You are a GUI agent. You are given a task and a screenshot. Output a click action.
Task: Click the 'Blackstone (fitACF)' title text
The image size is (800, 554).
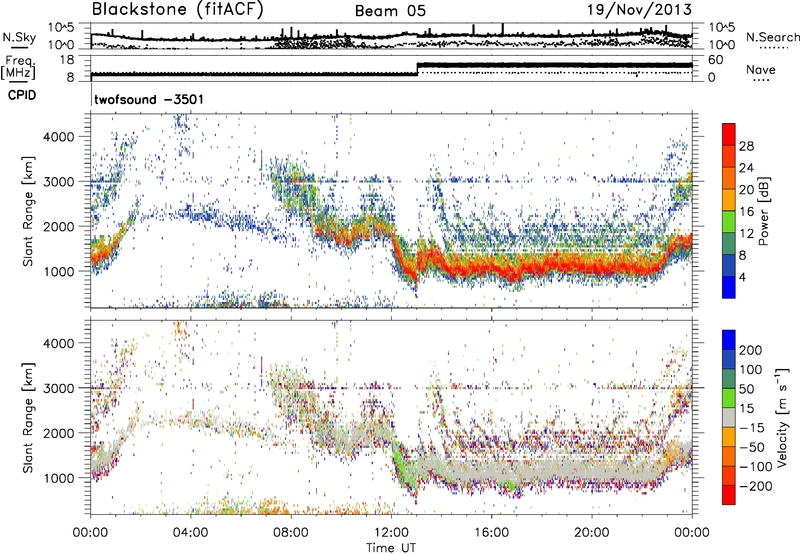177,9
